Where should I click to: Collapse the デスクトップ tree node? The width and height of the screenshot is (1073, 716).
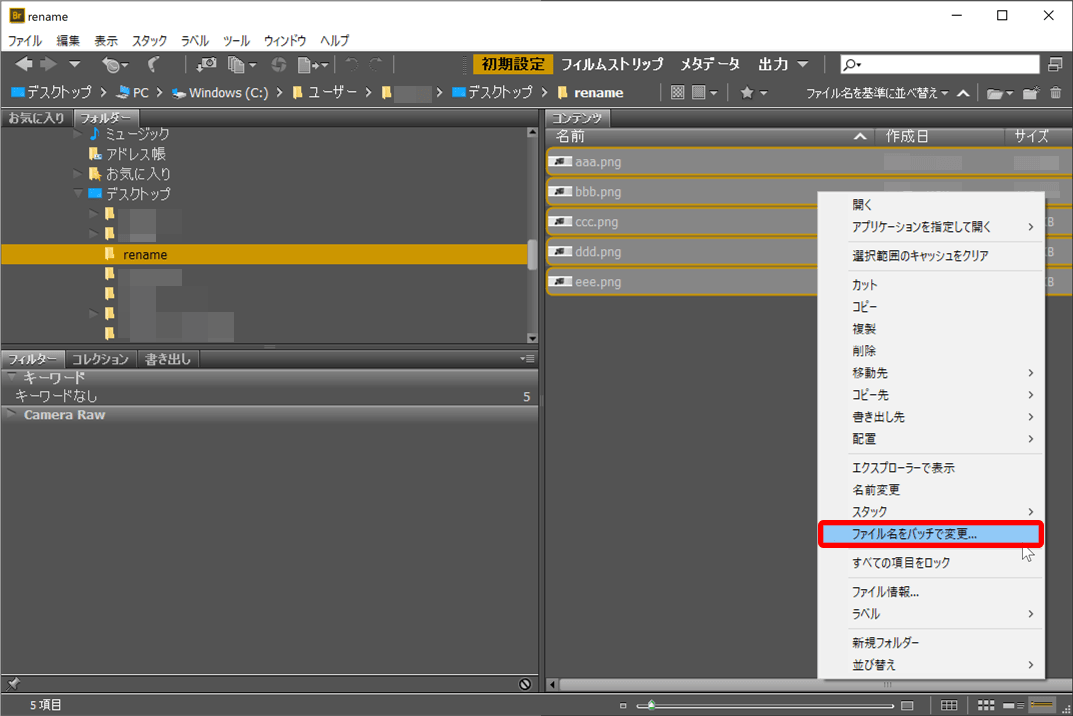(78, 194)
